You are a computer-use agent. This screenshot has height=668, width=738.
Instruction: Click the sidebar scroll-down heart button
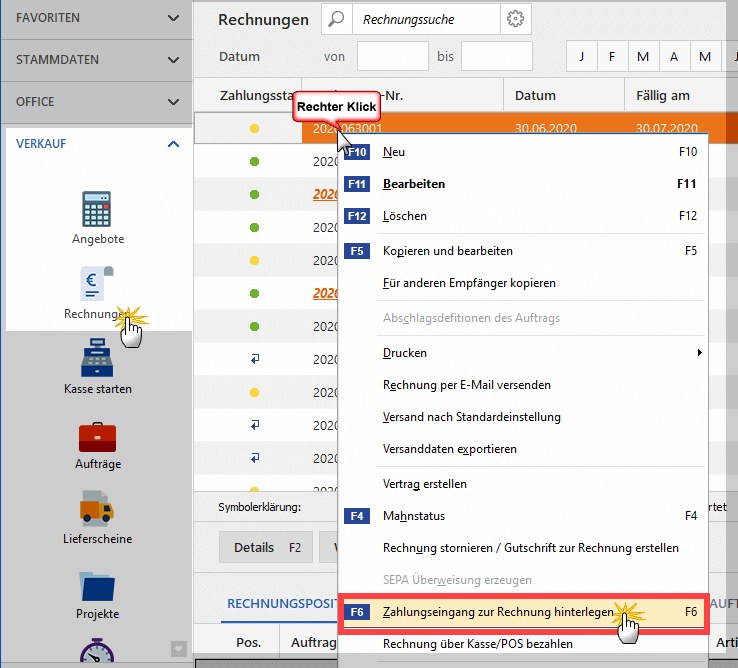[x=179, y=649]
